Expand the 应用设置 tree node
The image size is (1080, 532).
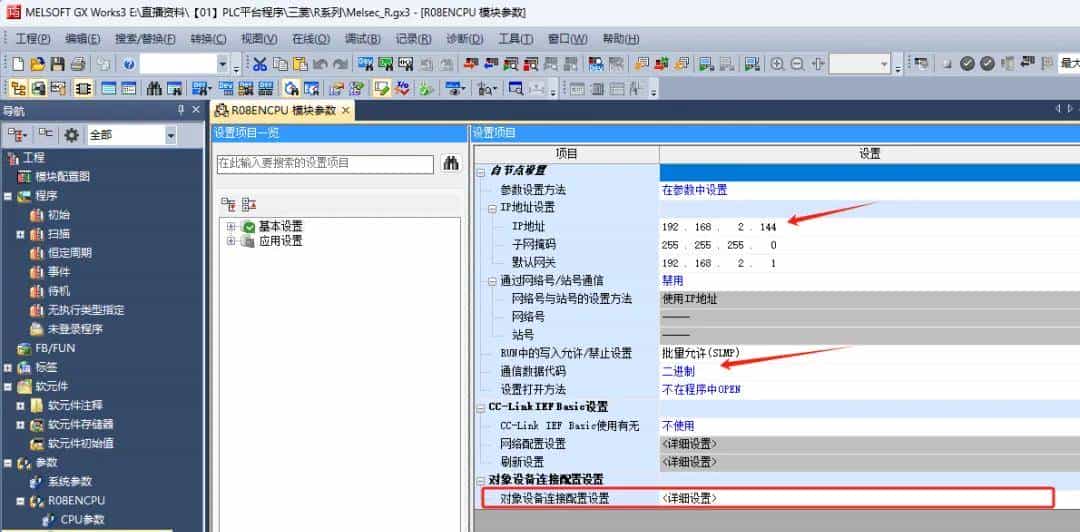pyautogui.click(x=231, y=241)
